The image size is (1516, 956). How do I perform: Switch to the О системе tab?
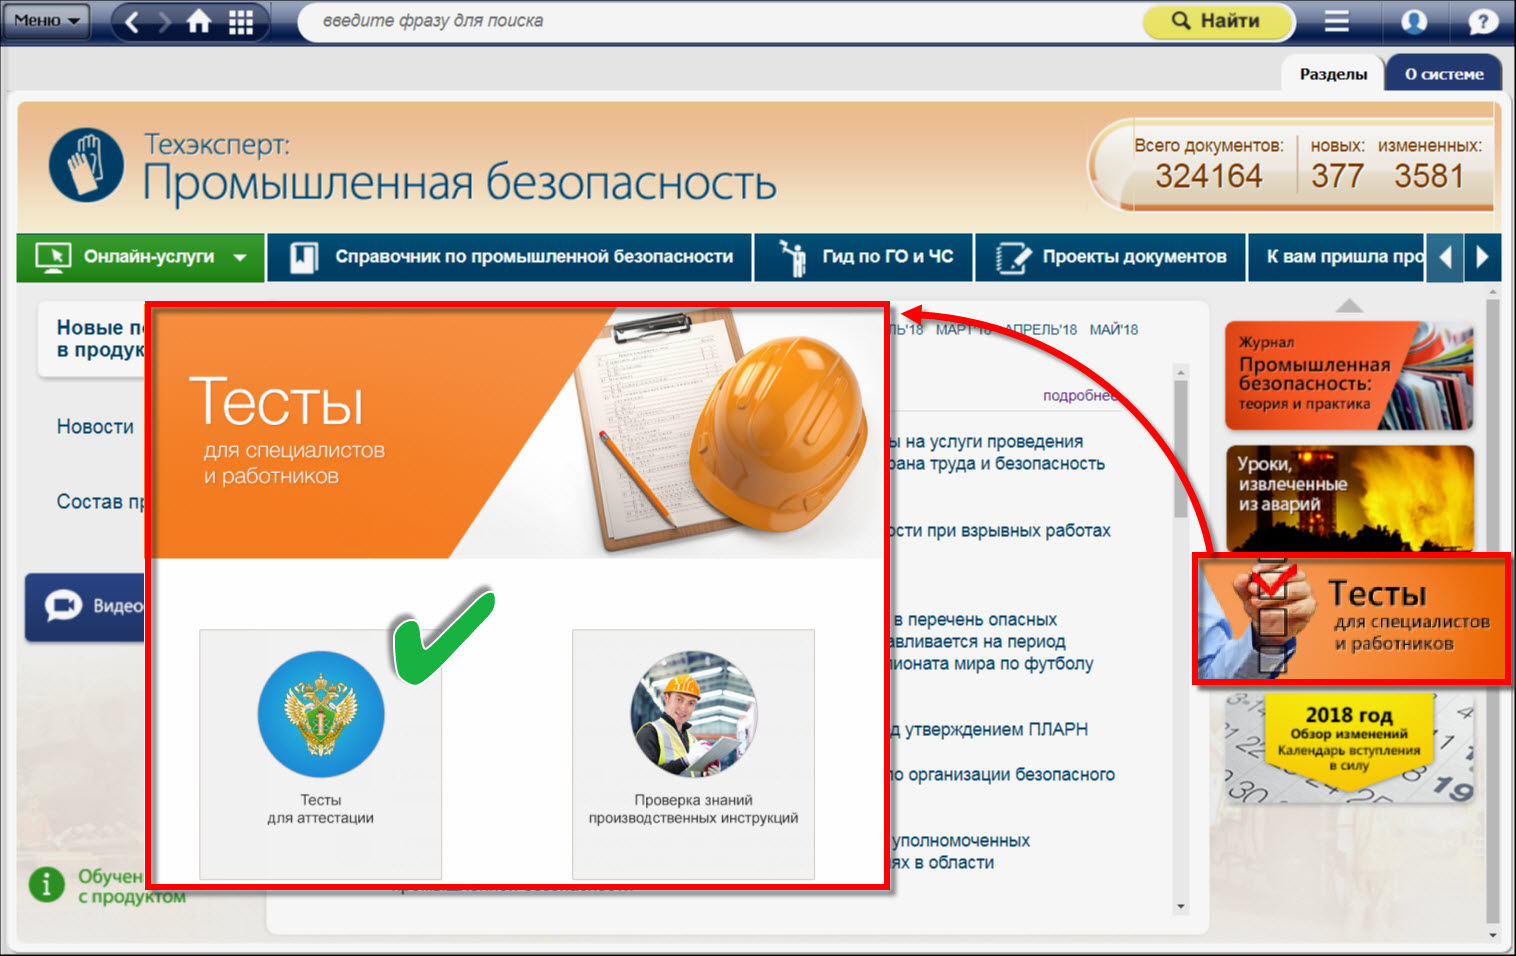tap(1443, 74)
